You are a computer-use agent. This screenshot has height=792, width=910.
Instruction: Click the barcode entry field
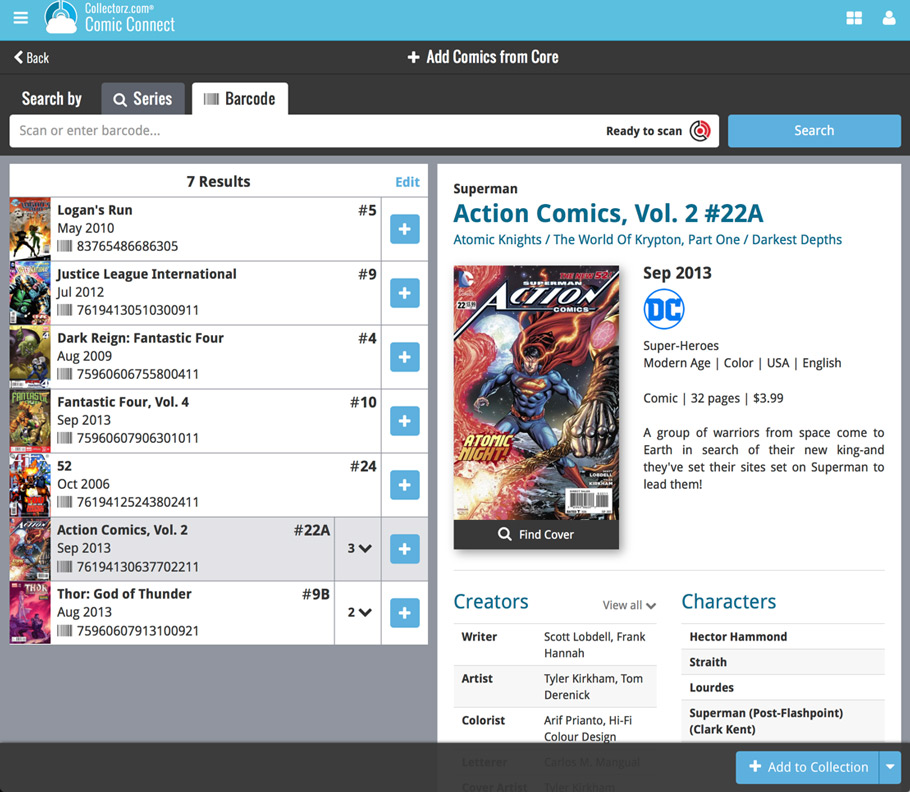[x=300, y=131]
